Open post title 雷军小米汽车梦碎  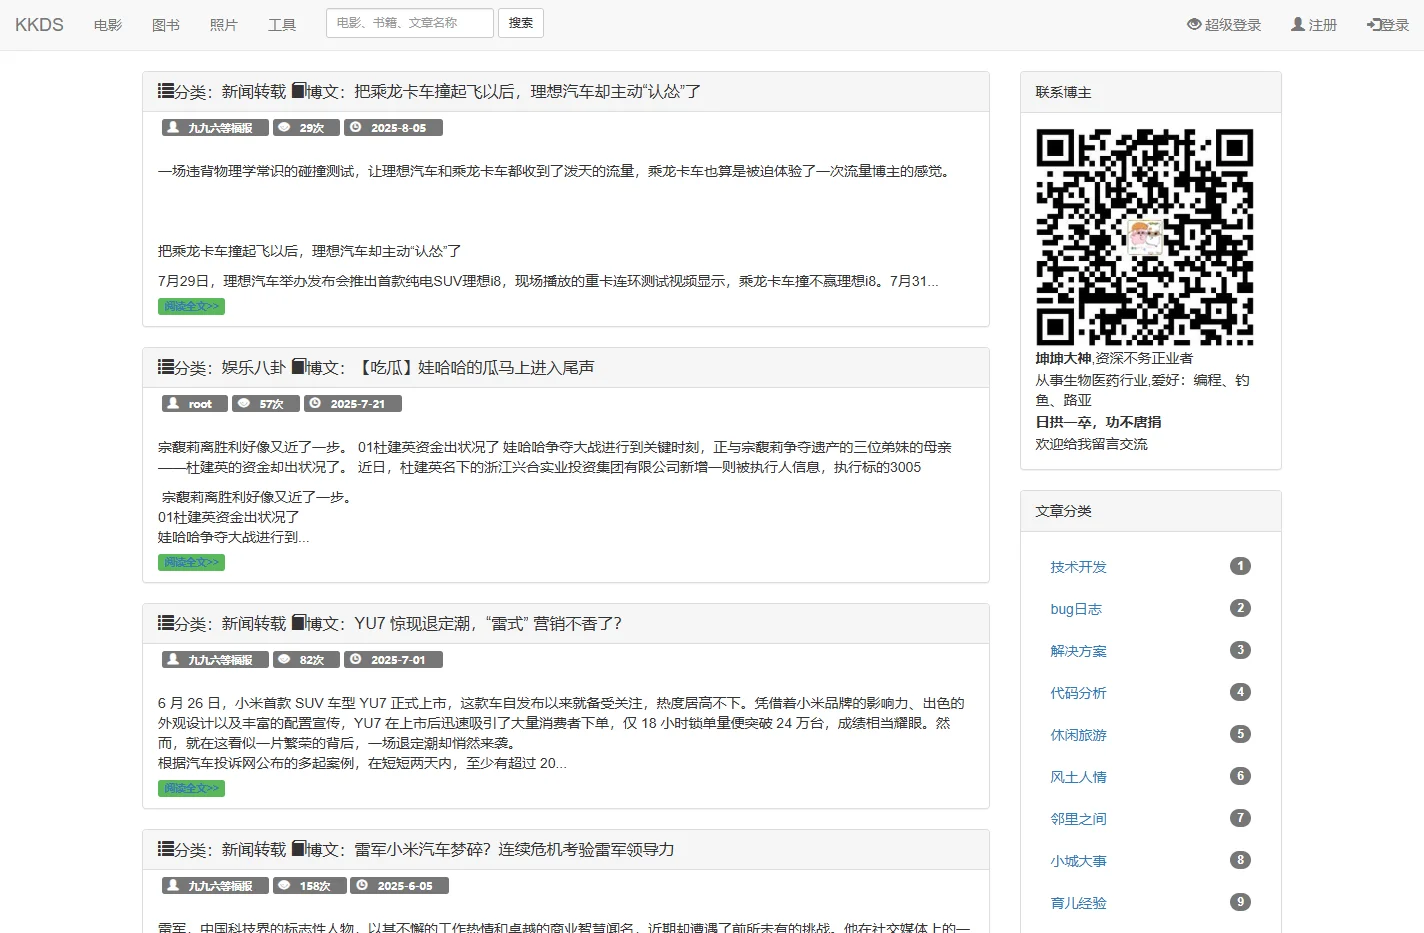tap(514, 849)
